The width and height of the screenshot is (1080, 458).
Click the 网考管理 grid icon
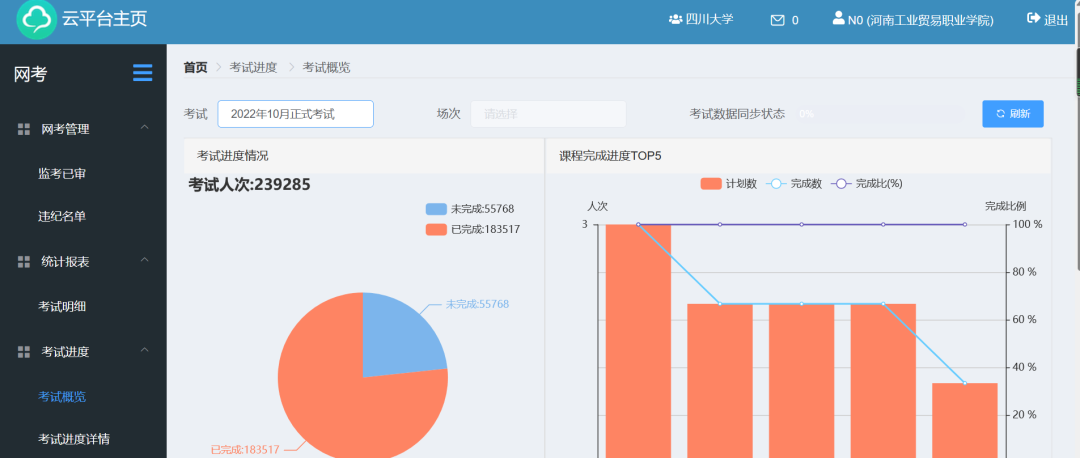pos(24,129)
